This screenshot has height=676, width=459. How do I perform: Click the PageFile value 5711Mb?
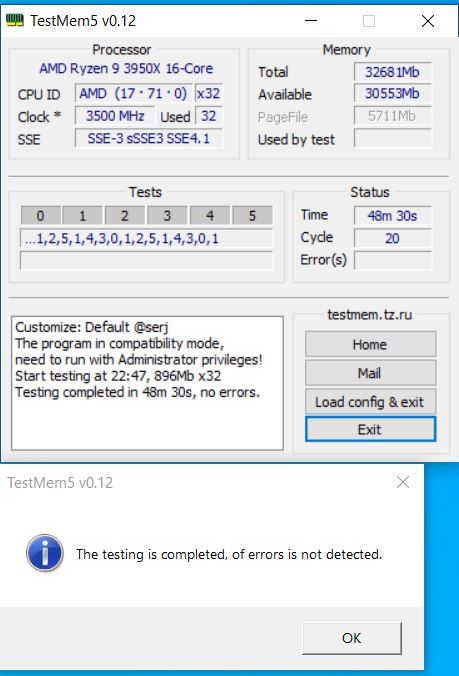392,116
